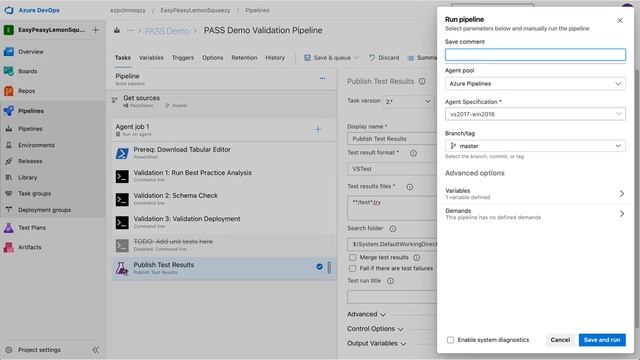Open ezpclmnsqzy organization breadcrumb

tap(128, 10)
